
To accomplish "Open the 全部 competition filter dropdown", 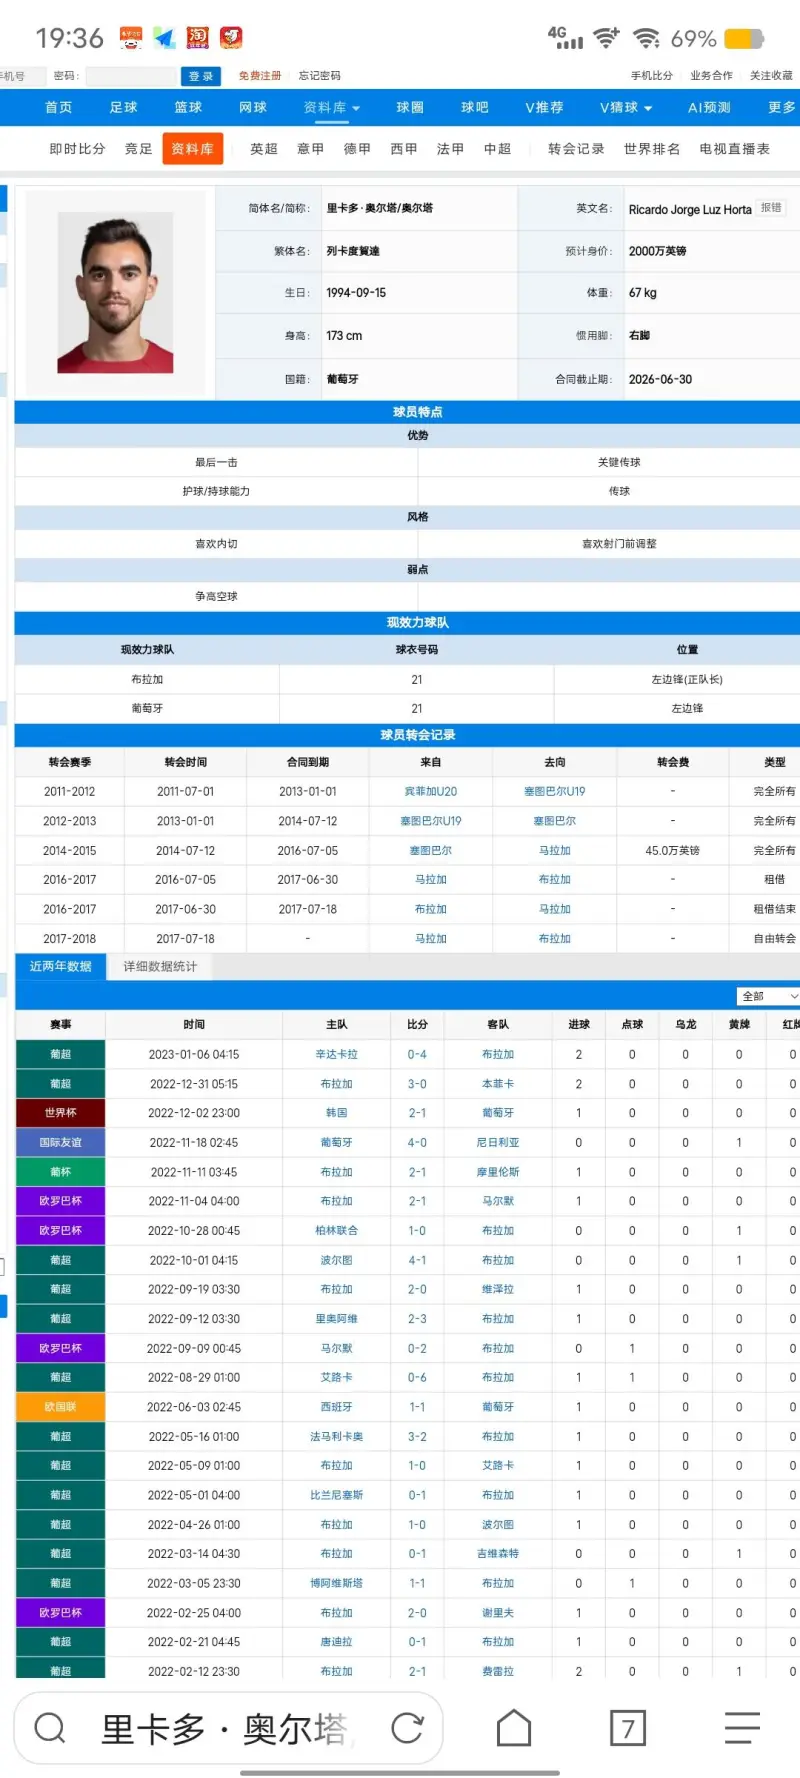I will tap(768, 996).
